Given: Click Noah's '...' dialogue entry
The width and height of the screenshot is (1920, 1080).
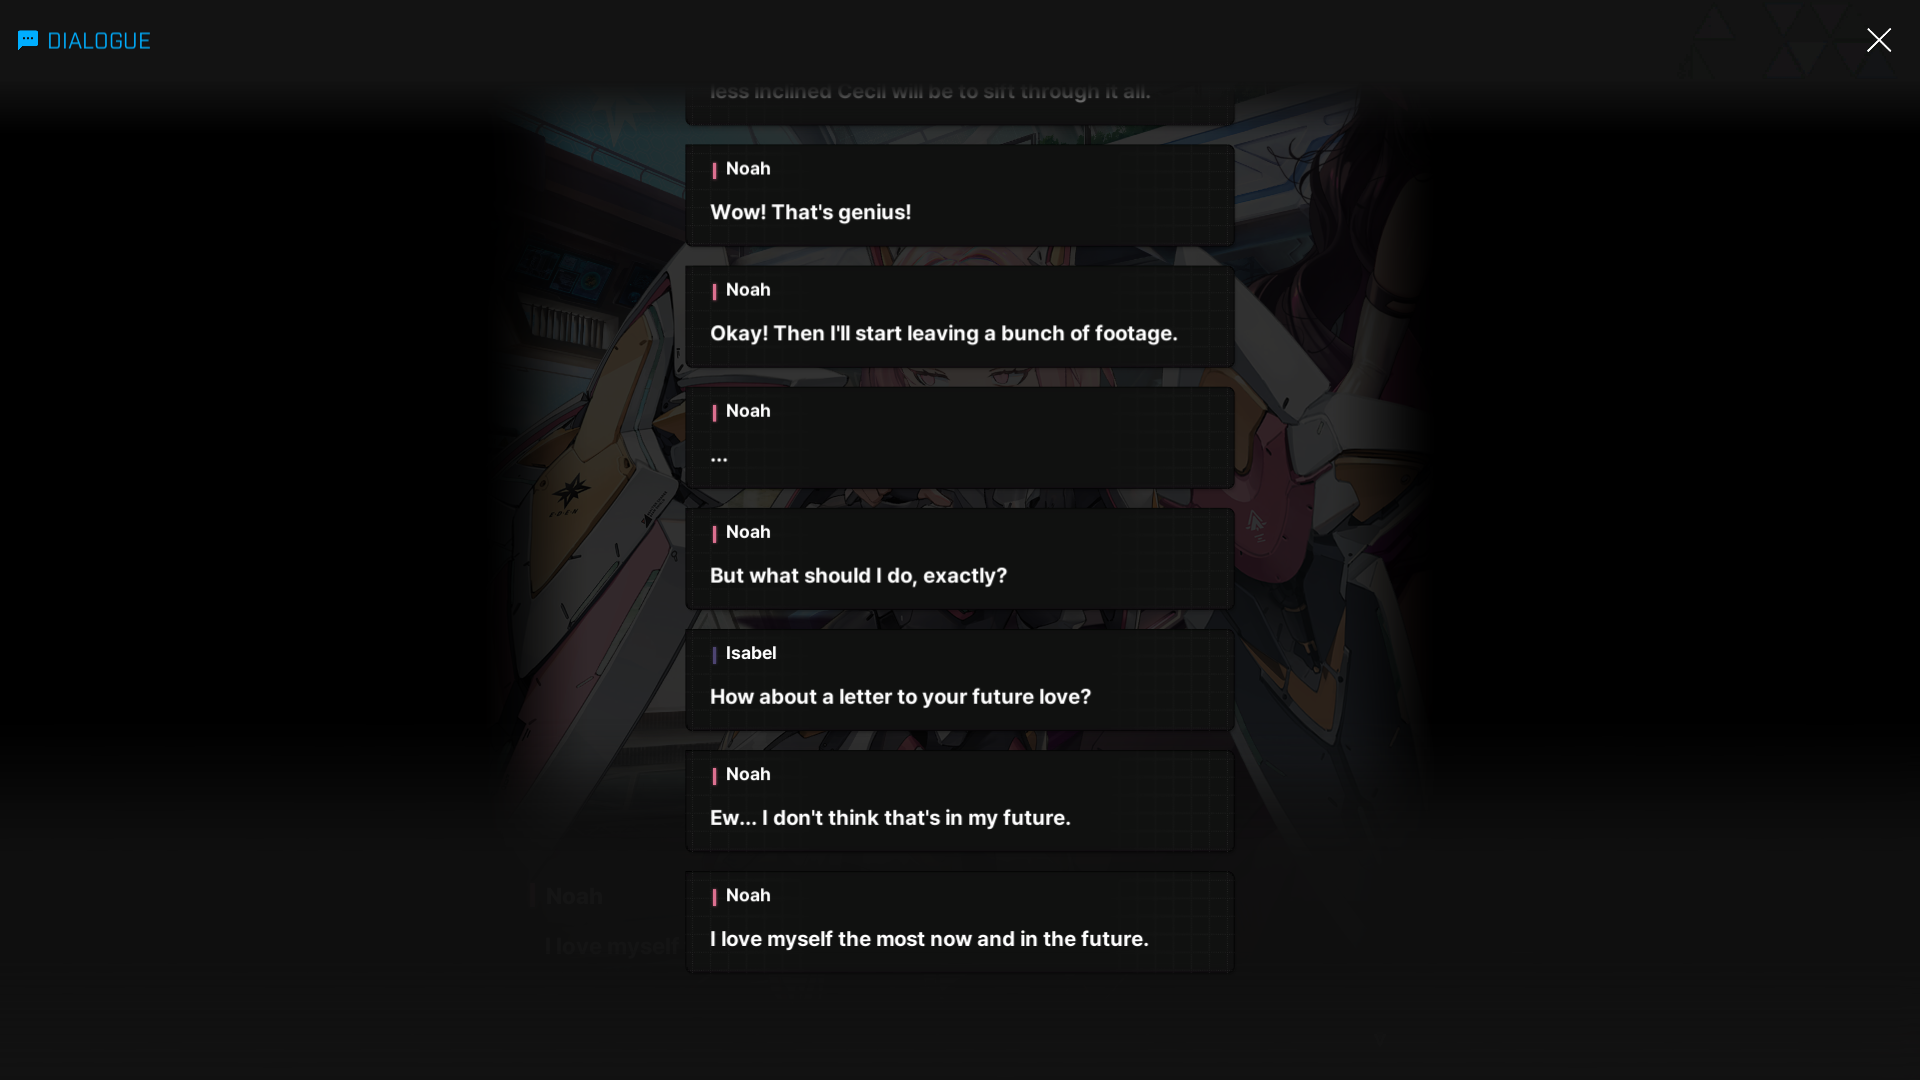Looking at the screenshot, I should coord(959,437).
